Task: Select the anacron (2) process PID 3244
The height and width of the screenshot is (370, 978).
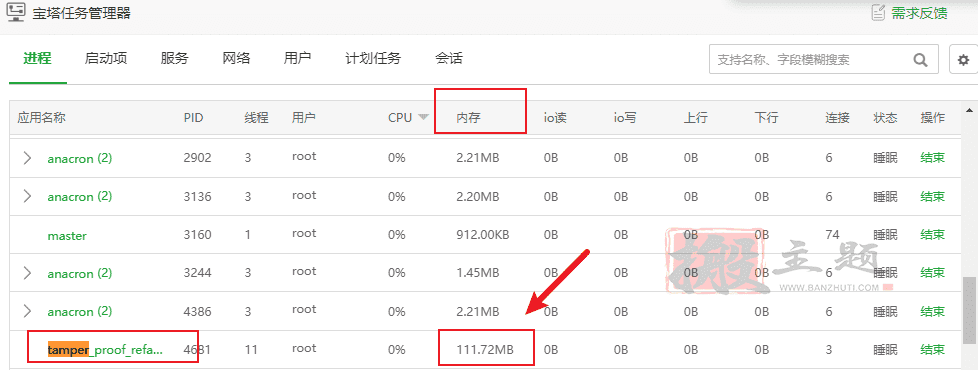Action: point(79,273)
